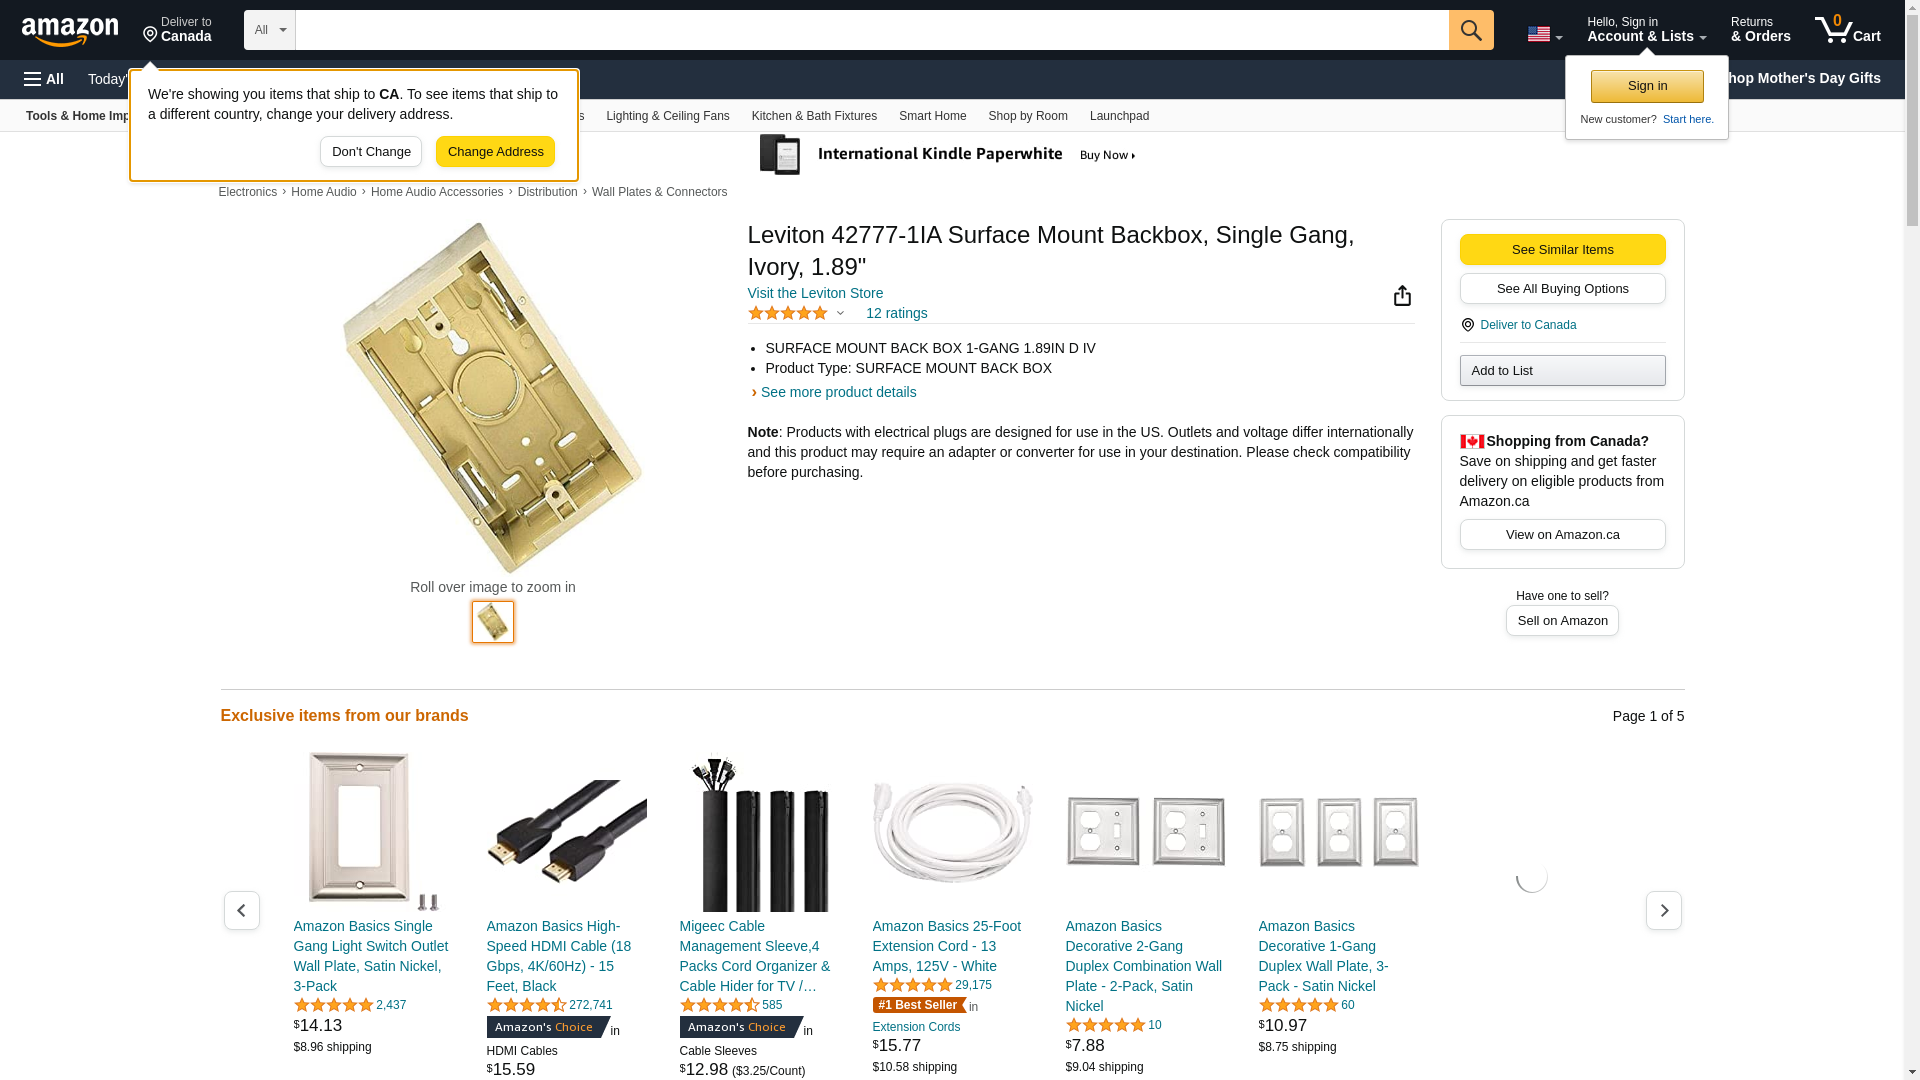Visit the Leviton Store link

coord(815,293)
